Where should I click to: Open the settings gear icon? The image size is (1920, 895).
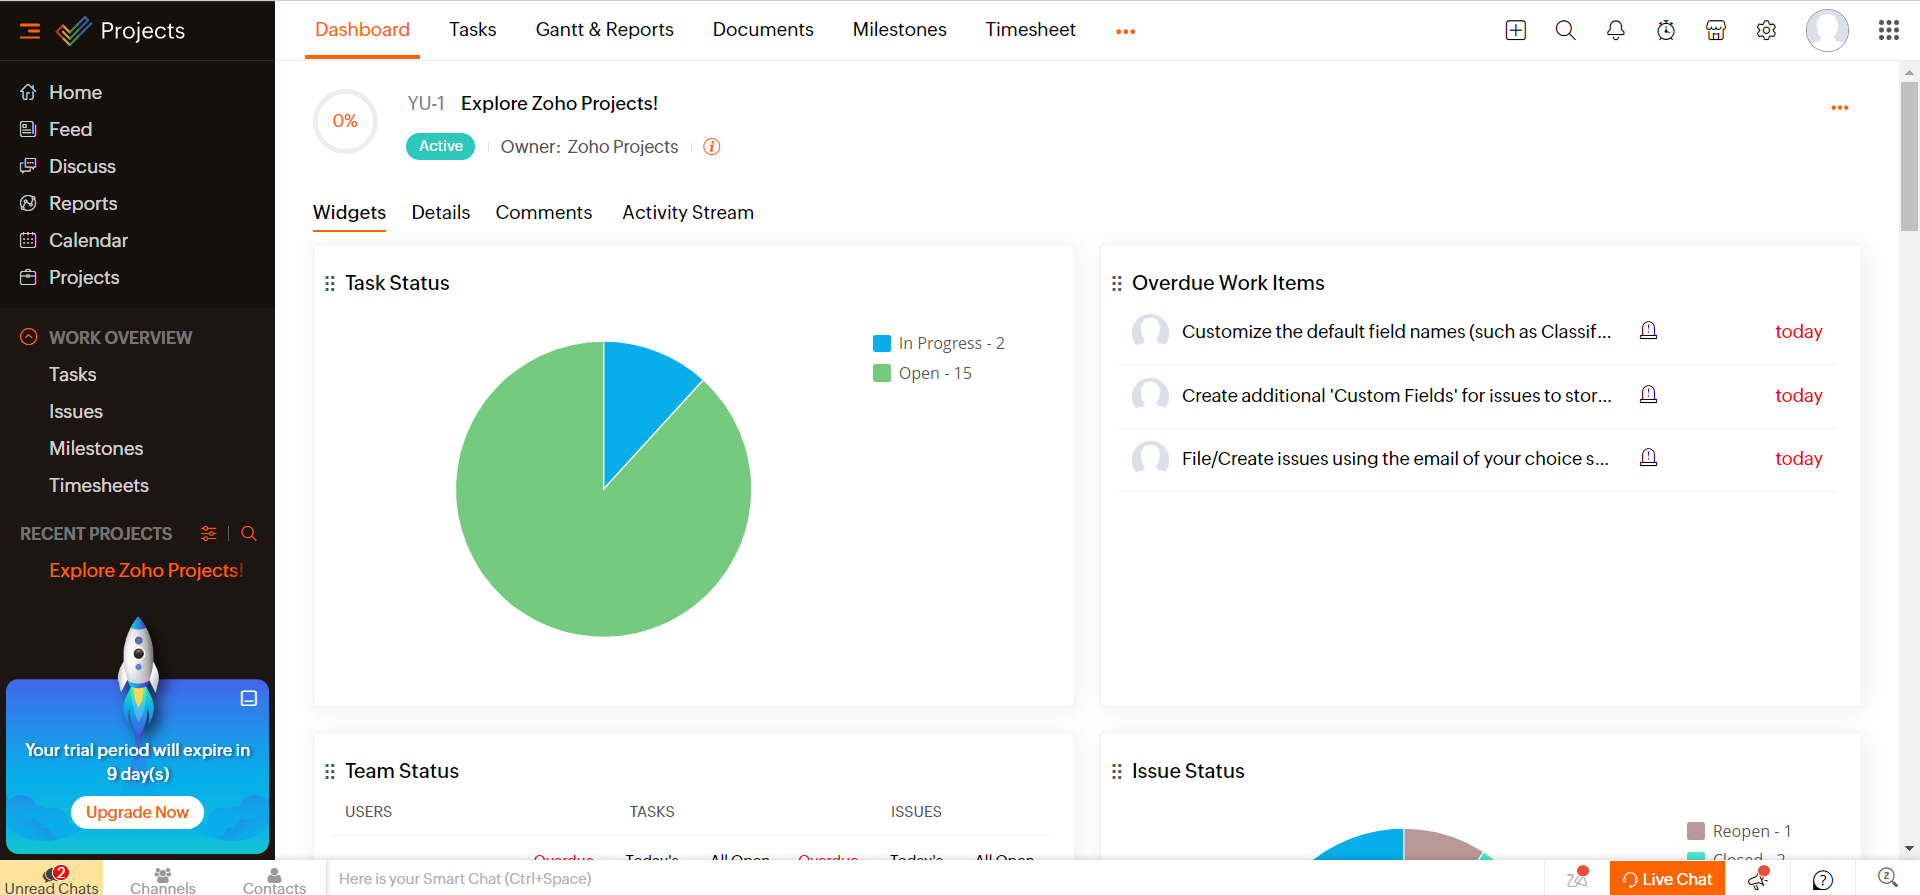(1766, 30)
